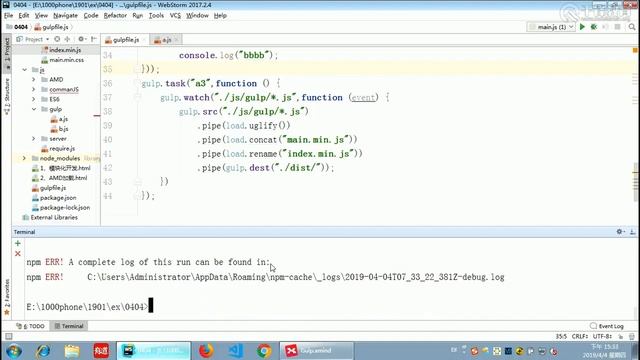Click the line separator CRLF selector
Image resolution: width=640 pixels, height=360 pixels.
580,336
